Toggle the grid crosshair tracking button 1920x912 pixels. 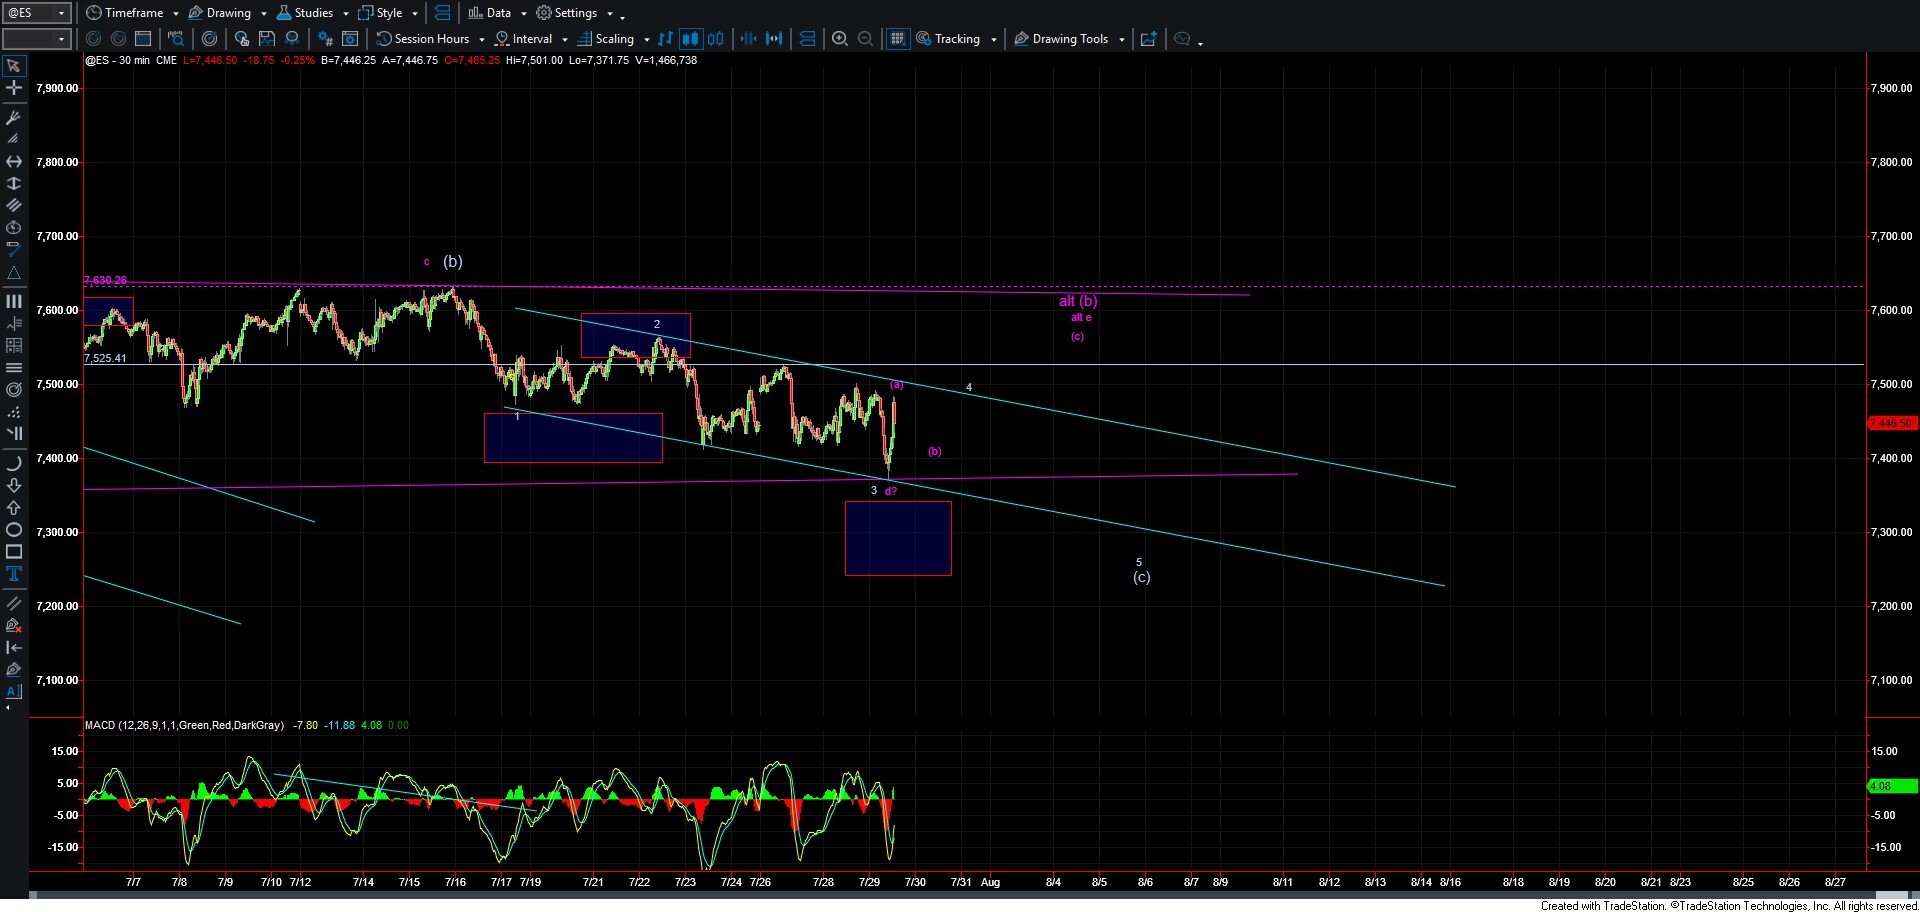897,39
